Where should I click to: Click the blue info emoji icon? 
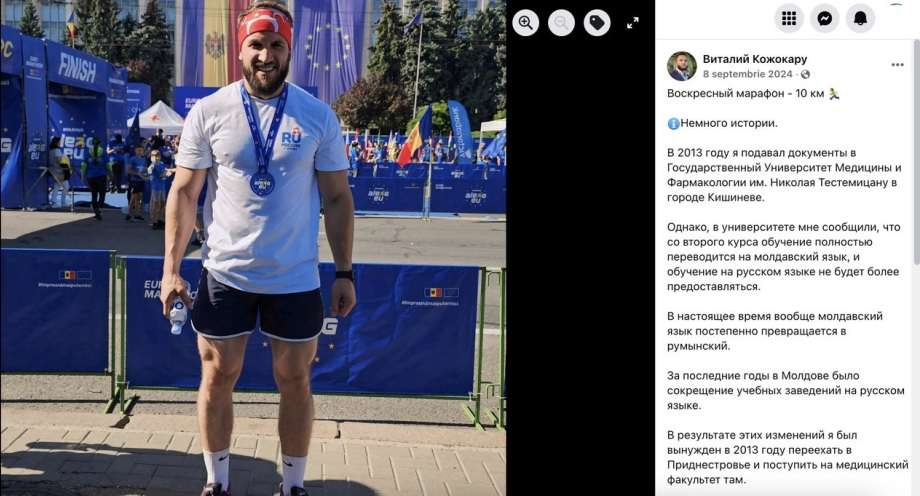(x=673, y=123)
